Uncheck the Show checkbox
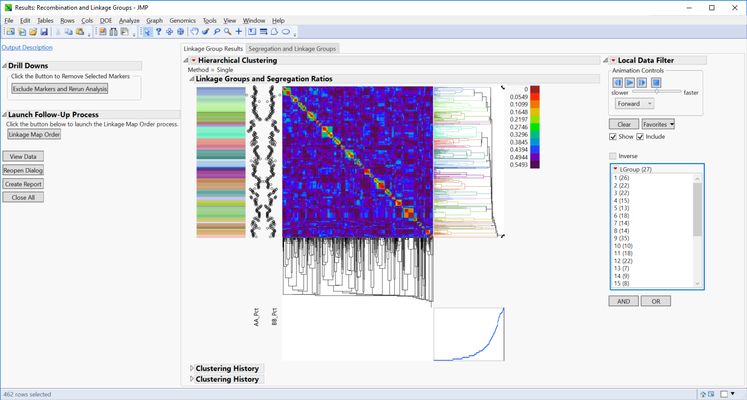Screen dimensions: 747x400 click(x=614, y=137)
